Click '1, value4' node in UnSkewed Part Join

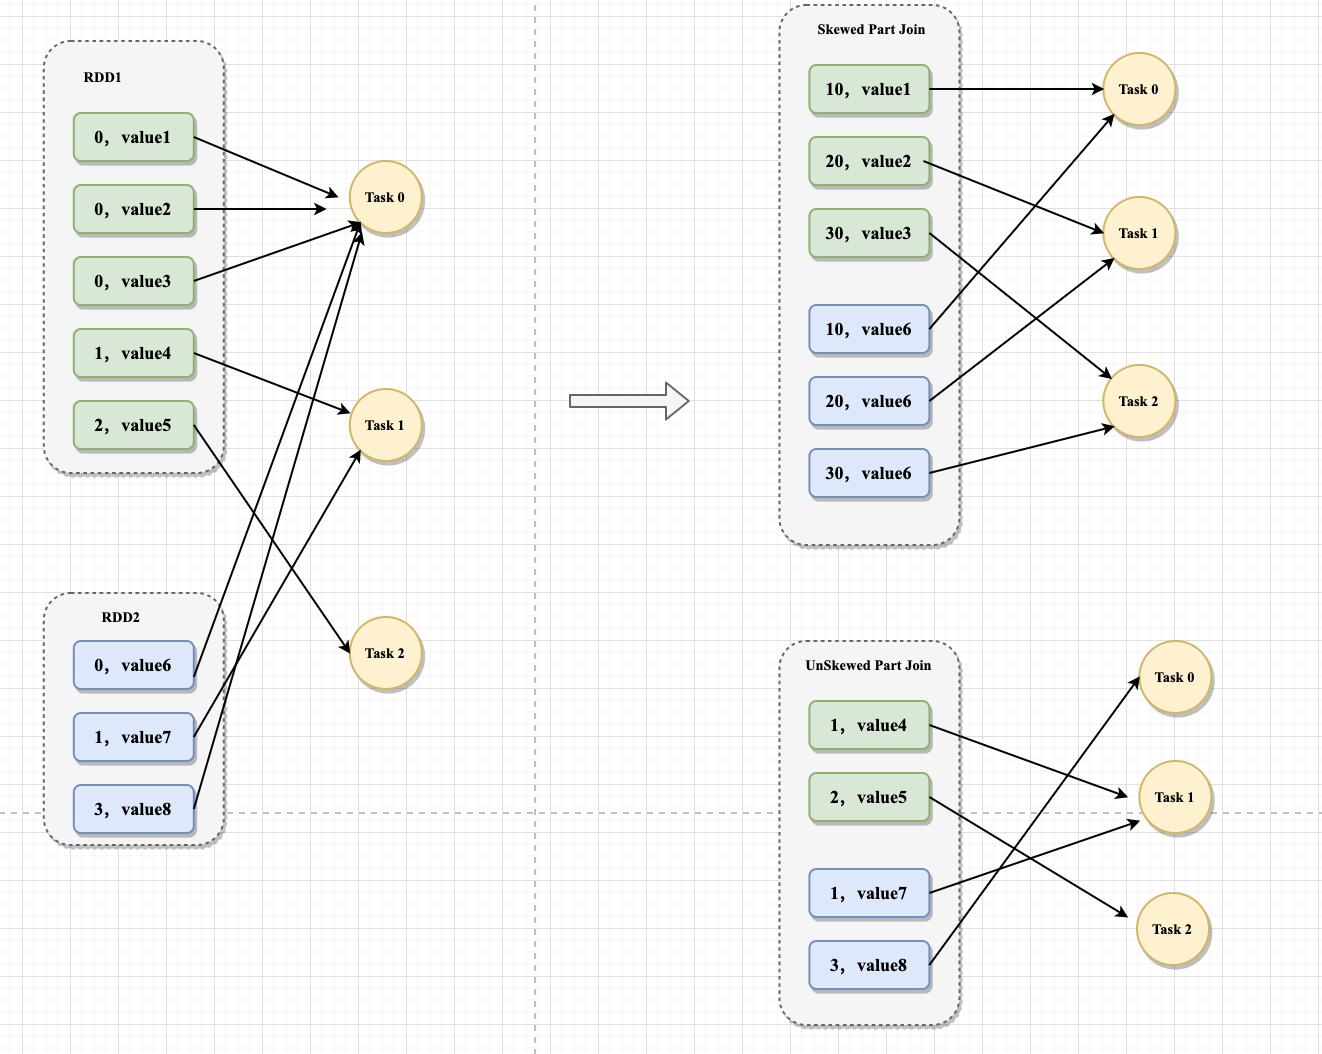click(x=869, y=725)
